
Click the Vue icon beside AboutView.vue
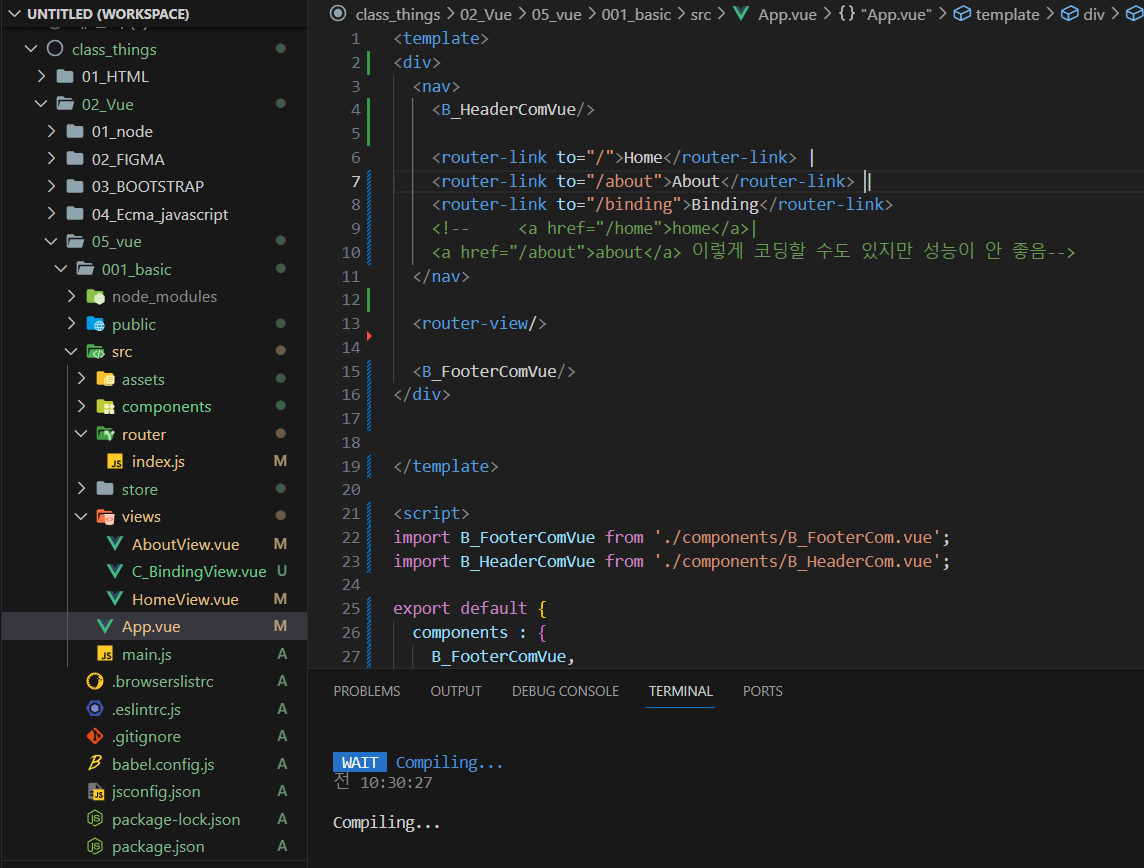pyautogui.click(x=115, y=544)
